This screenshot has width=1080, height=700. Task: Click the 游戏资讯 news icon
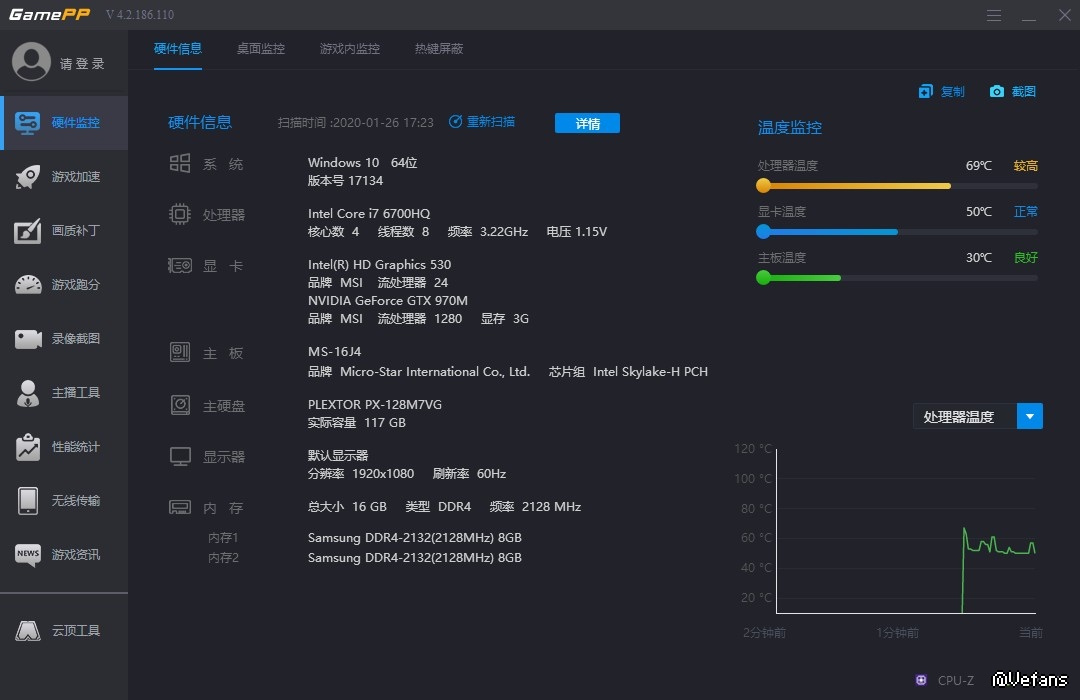pos(28,555)
